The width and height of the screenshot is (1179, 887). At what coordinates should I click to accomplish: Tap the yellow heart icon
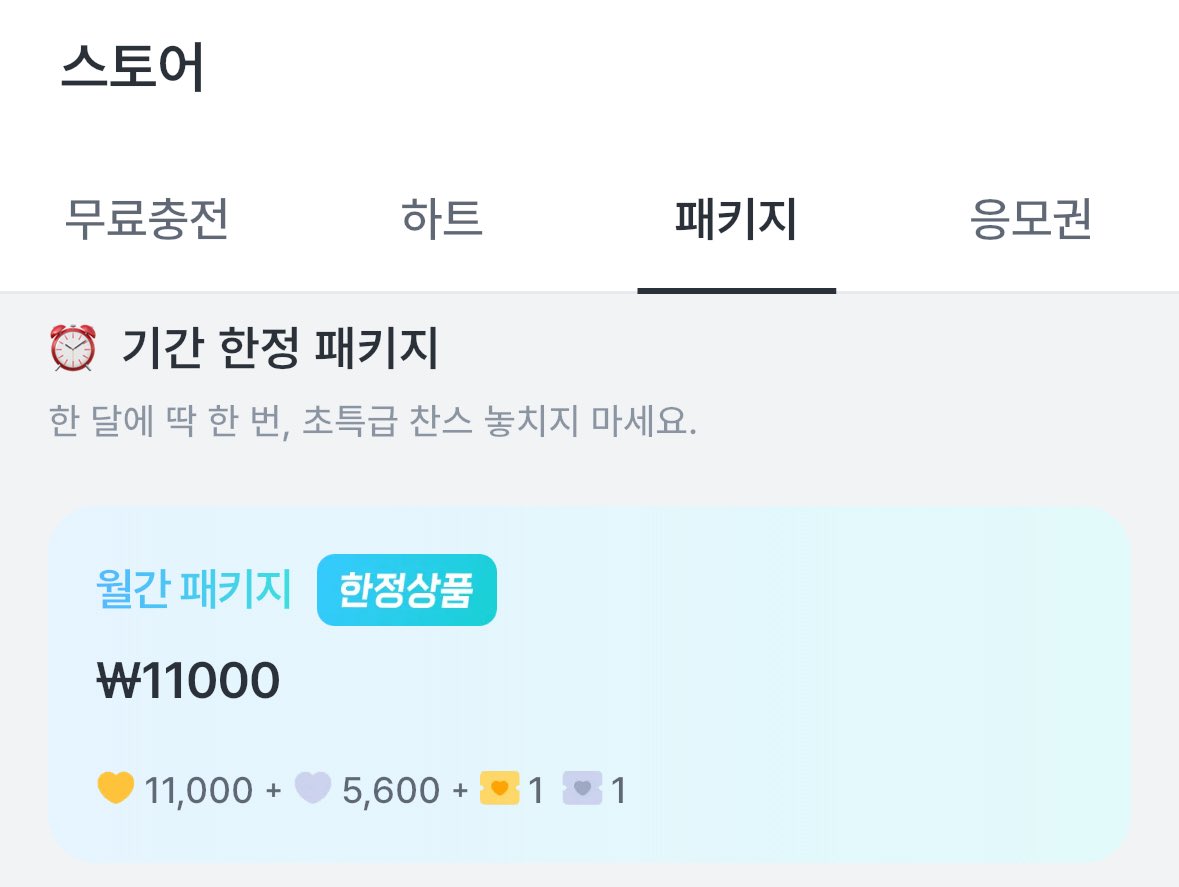tap(116, 789)
